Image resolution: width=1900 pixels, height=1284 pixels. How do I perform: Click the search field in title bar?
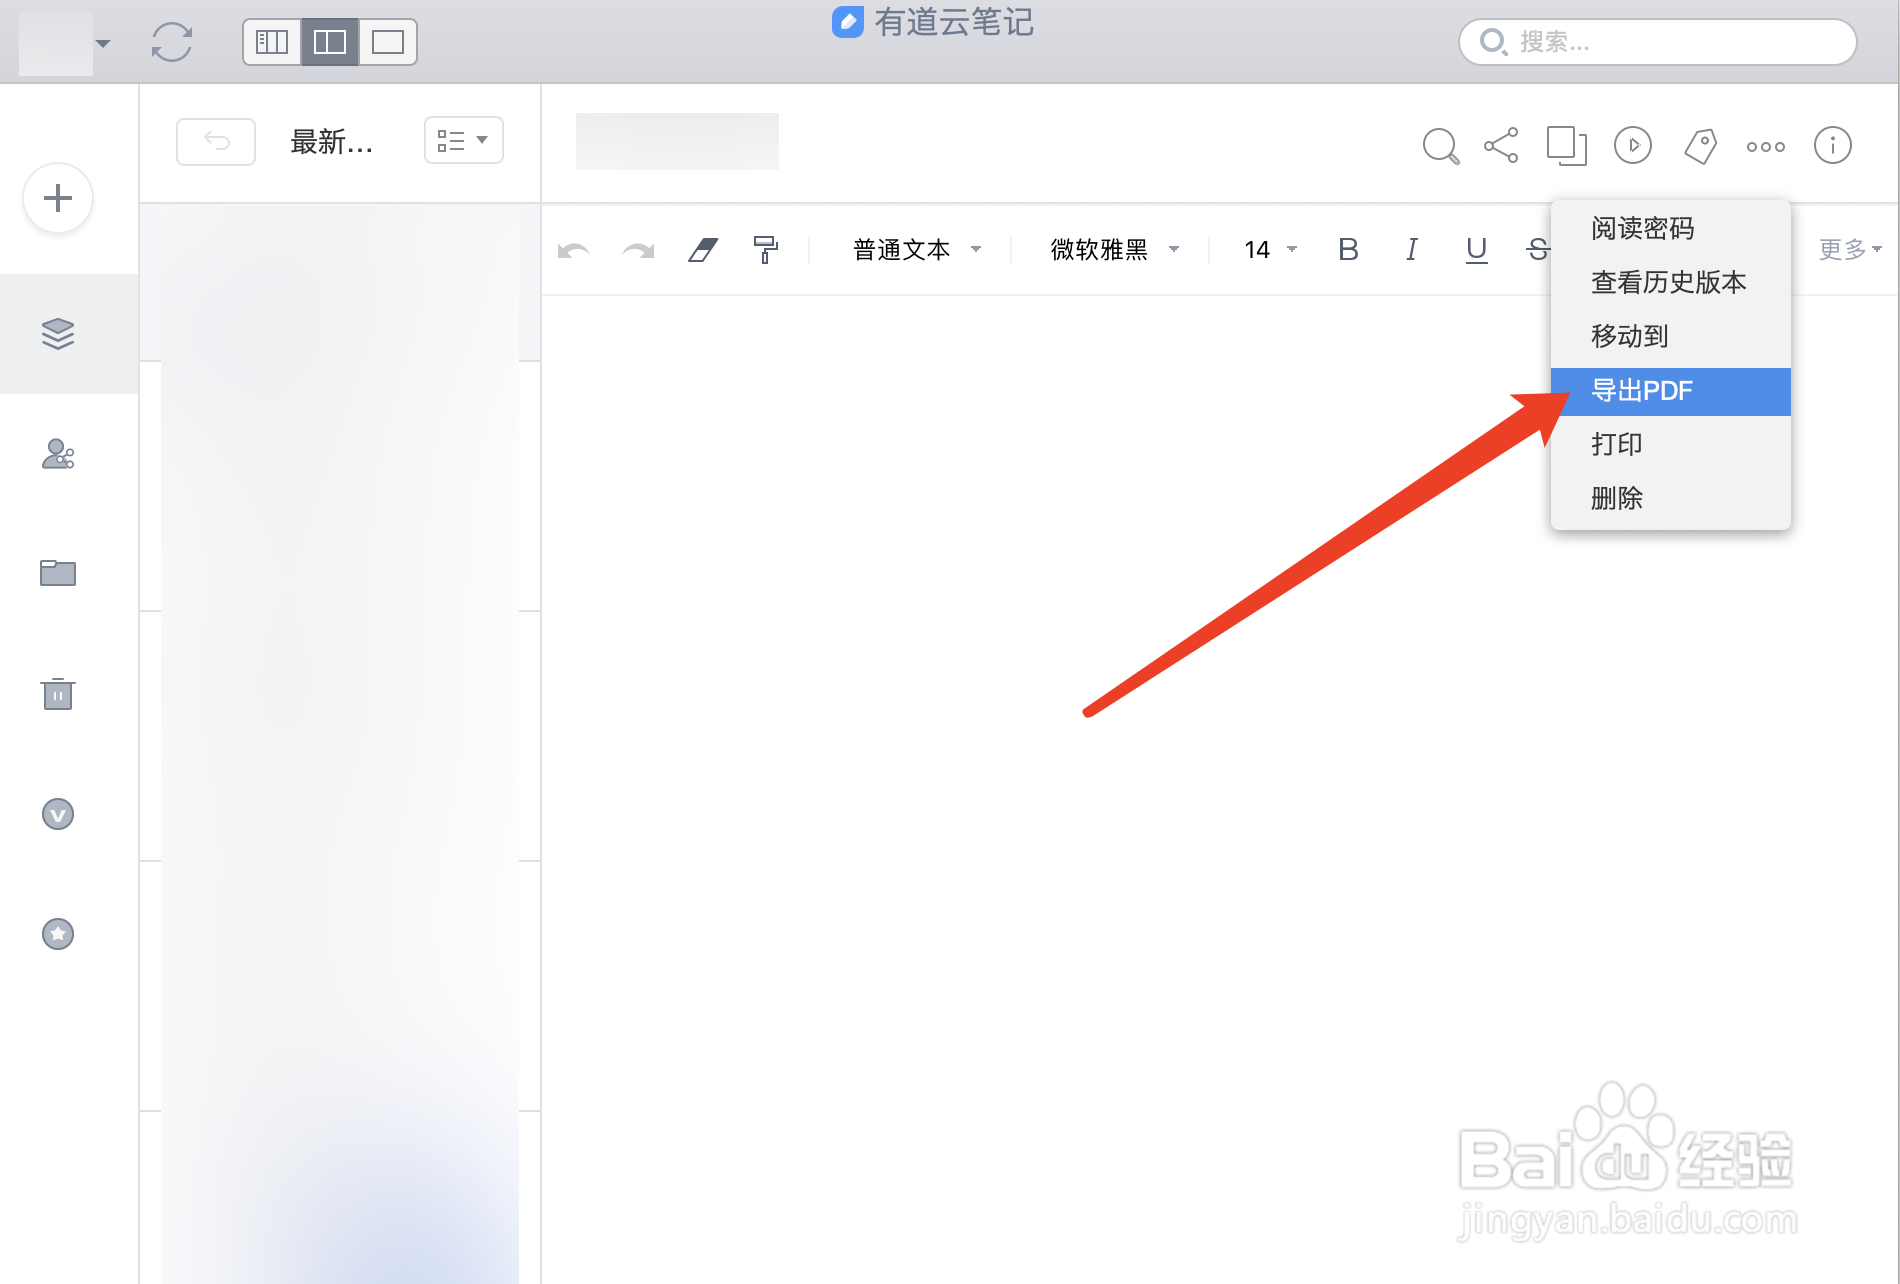click(x=1657, y=42)
